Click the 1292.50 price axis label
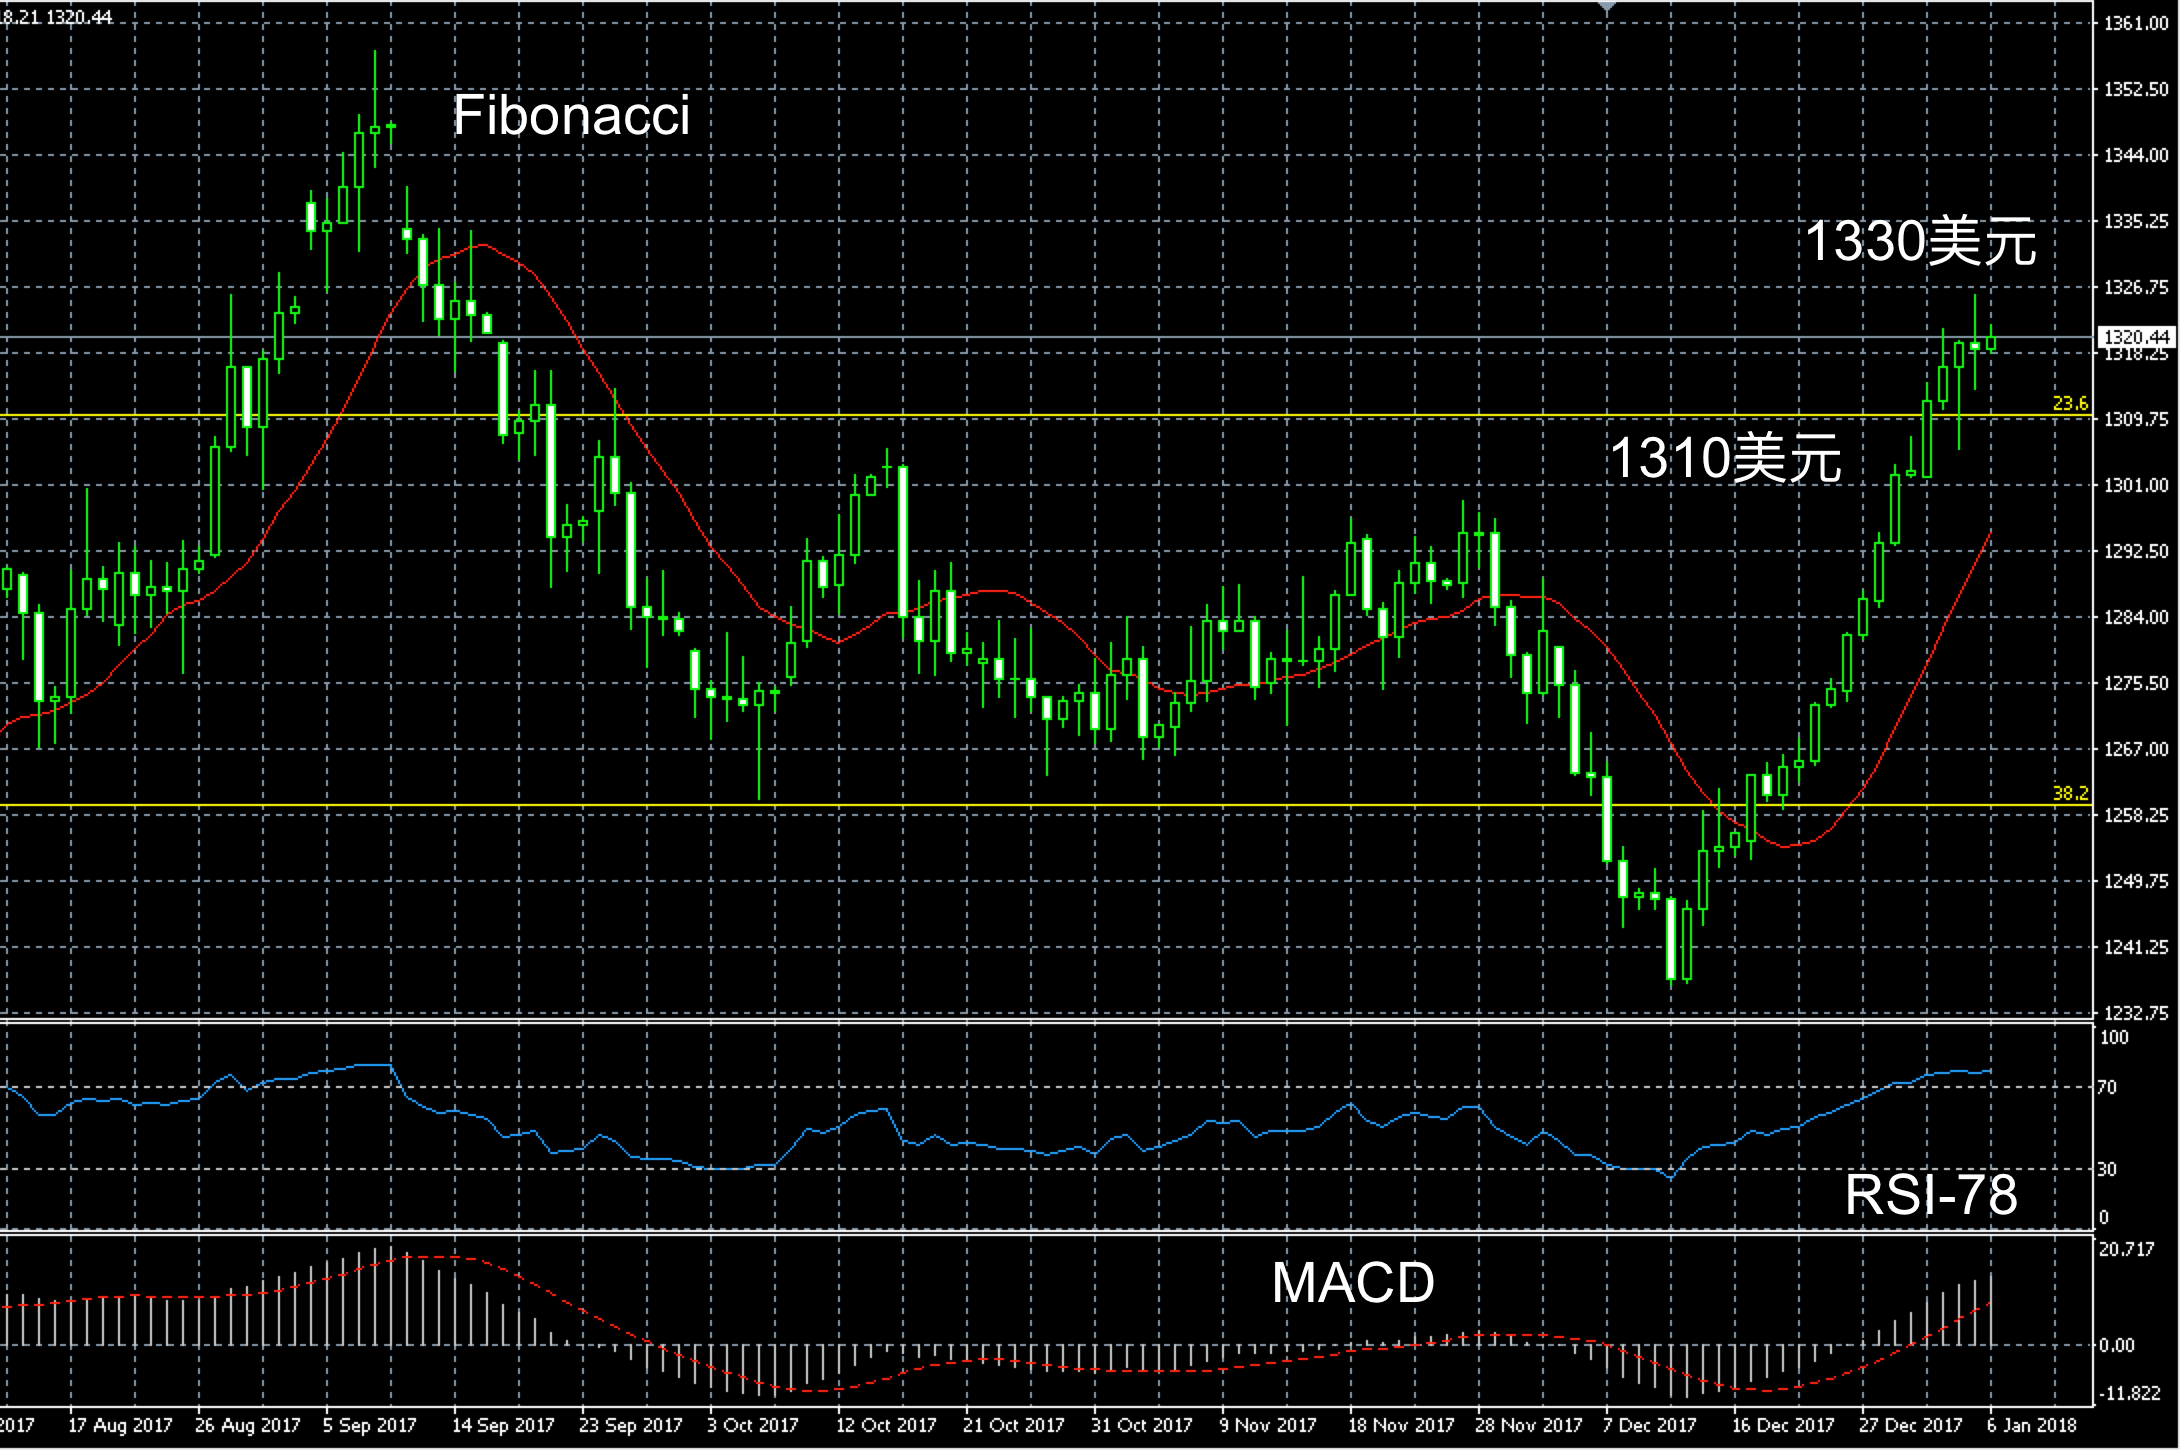 (x=2136, y=551)
